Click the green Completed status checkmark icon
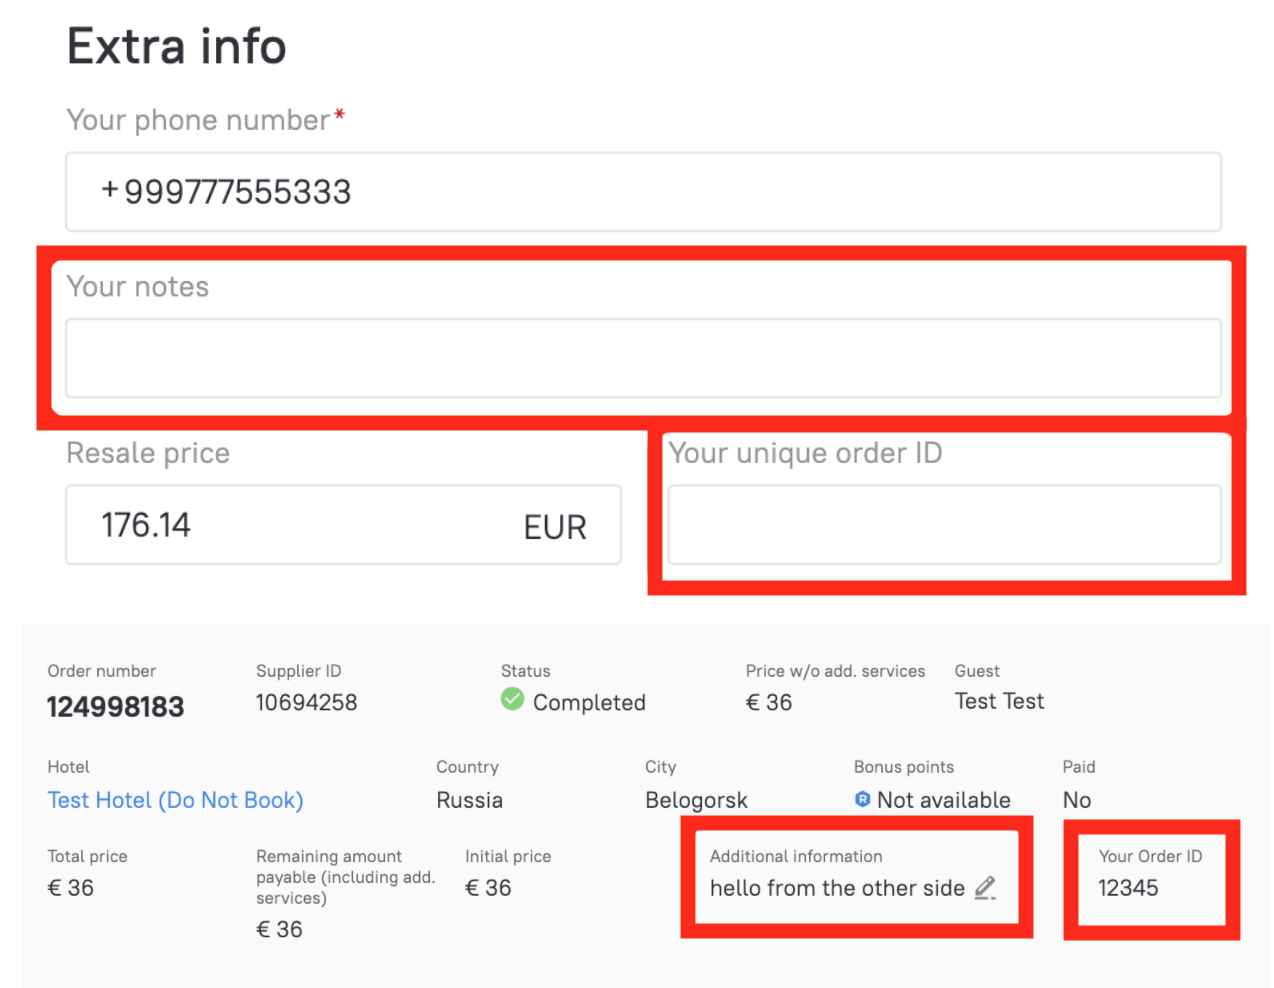 click(x=512, y=699)
